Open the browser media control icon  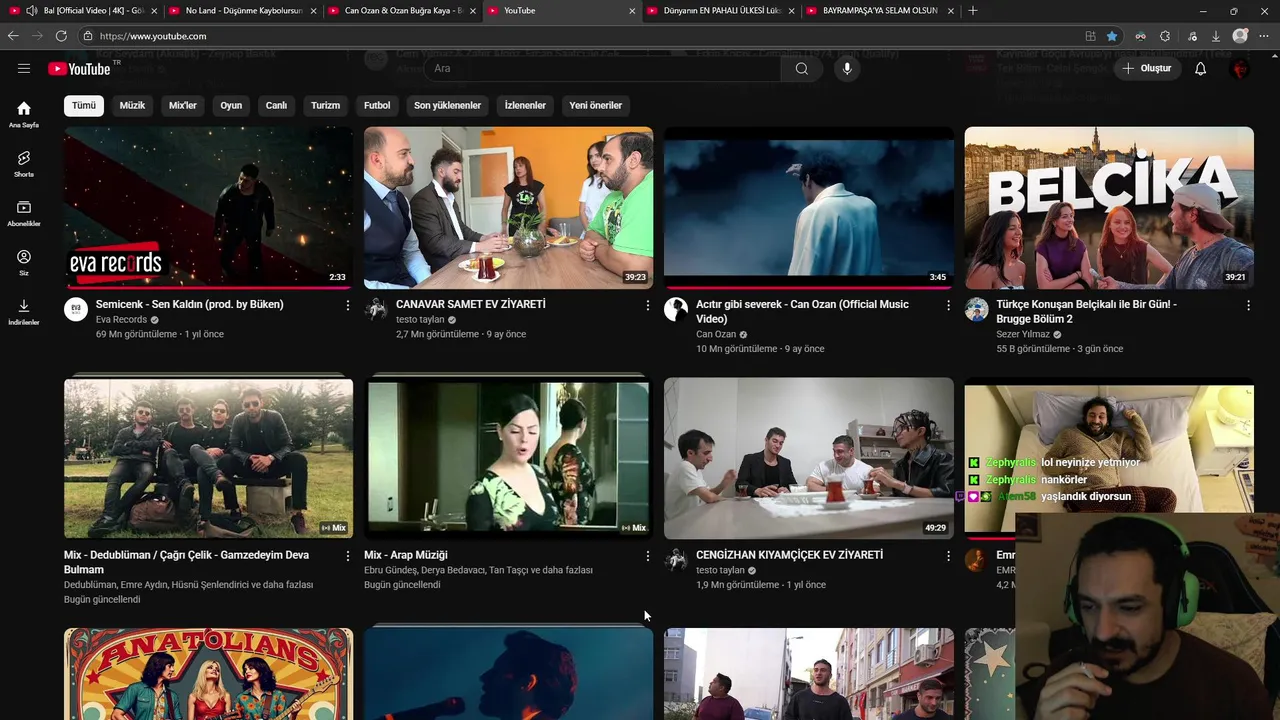tap(1190, 36)
